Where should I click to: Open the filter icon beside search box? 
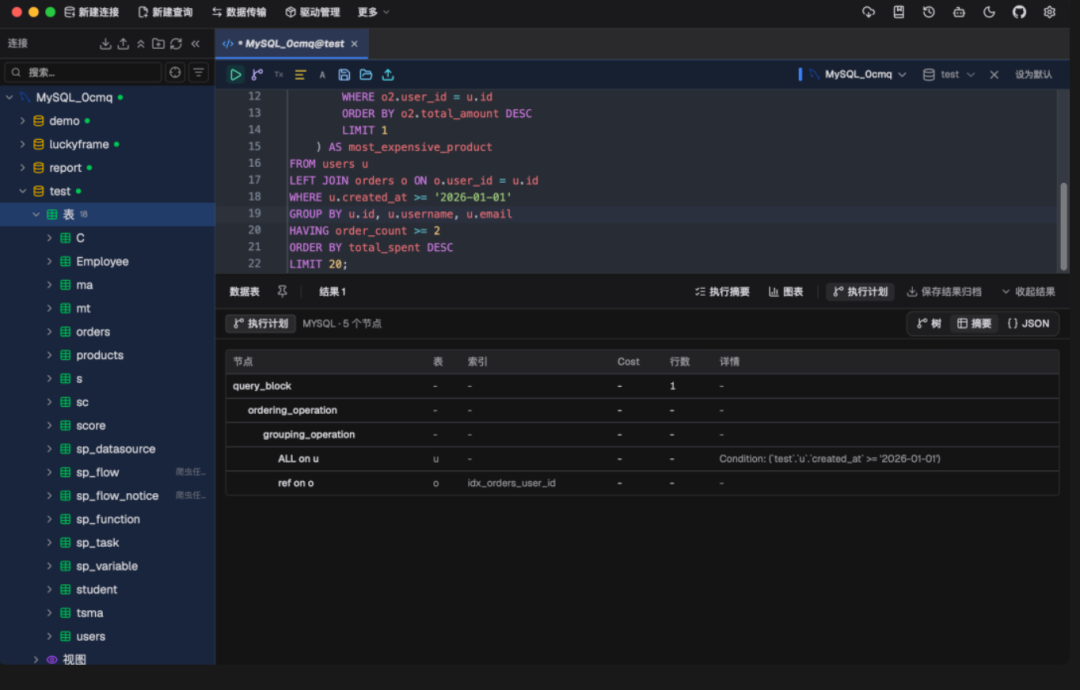(198, 72)
